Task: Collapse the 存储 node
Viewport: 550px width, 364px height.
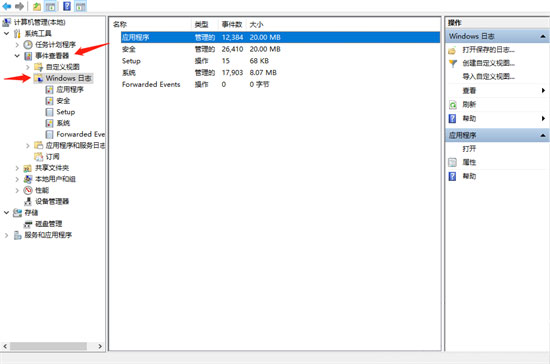Action: click(x=6, y=213)
